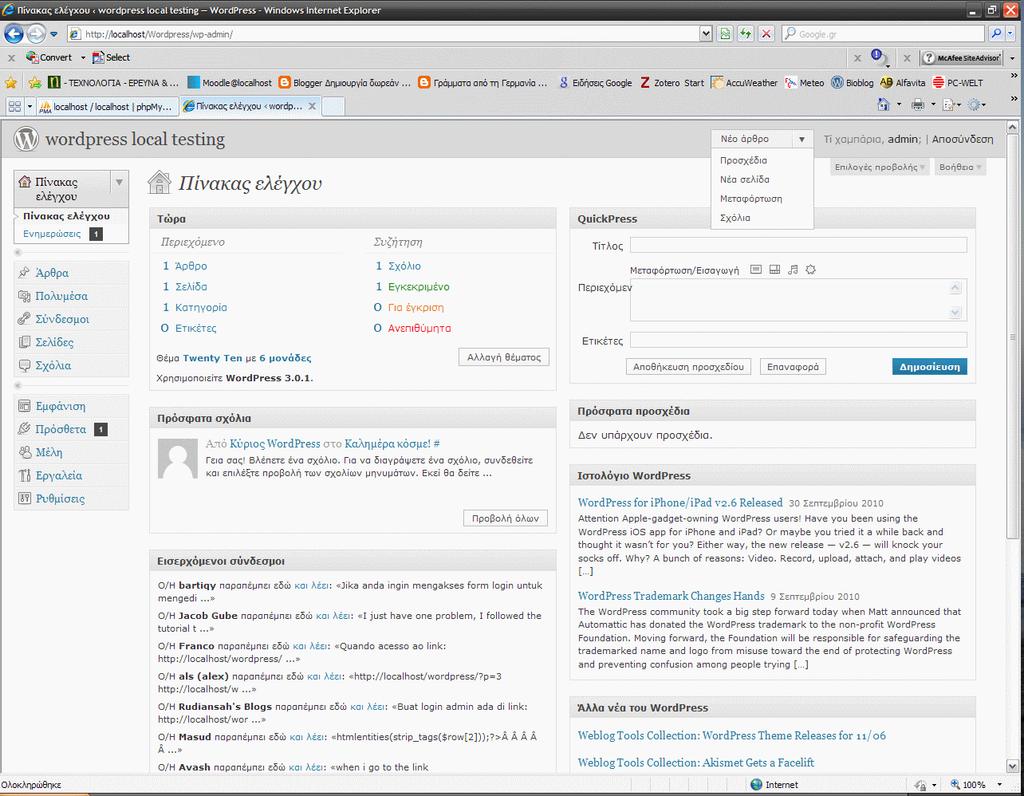Open the Moodle@localhost favorites bookmark

[x=229, y=82]
